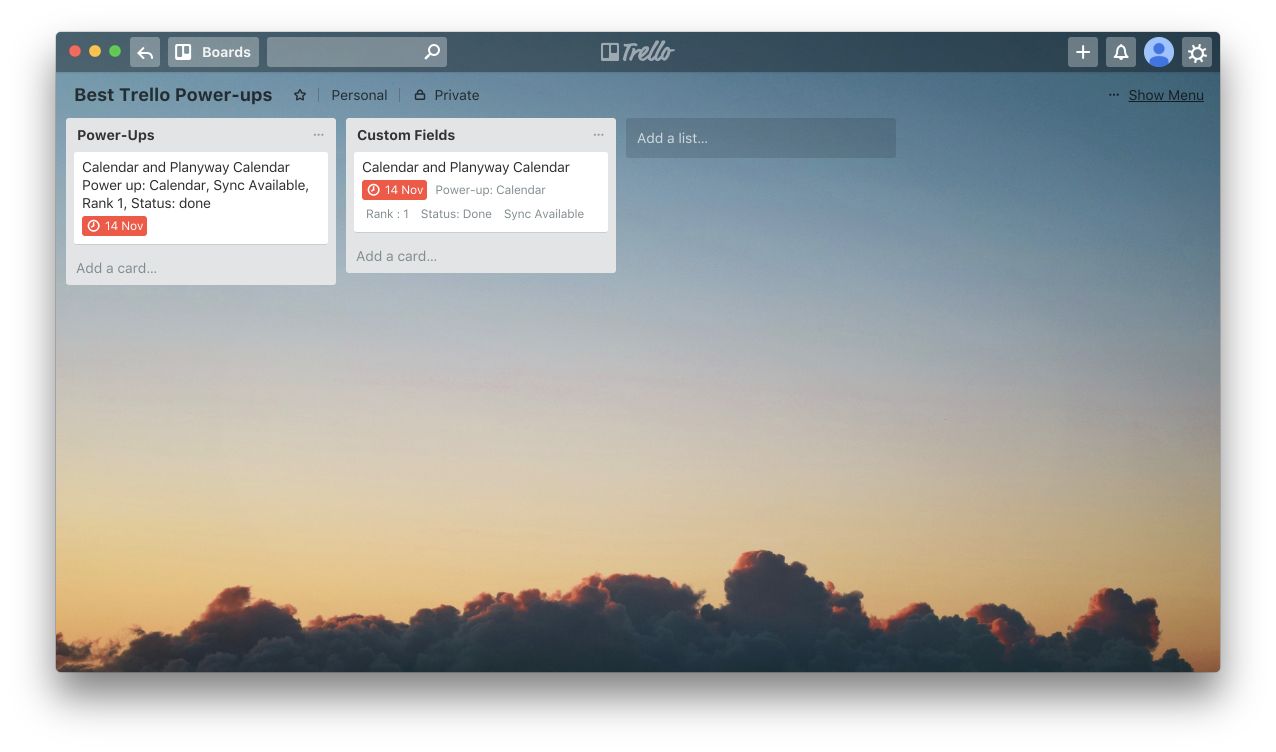Click the back arrow icon in header
This screenshot has height=752, width=1276.
pyautogui.click(x=145, y=52)
